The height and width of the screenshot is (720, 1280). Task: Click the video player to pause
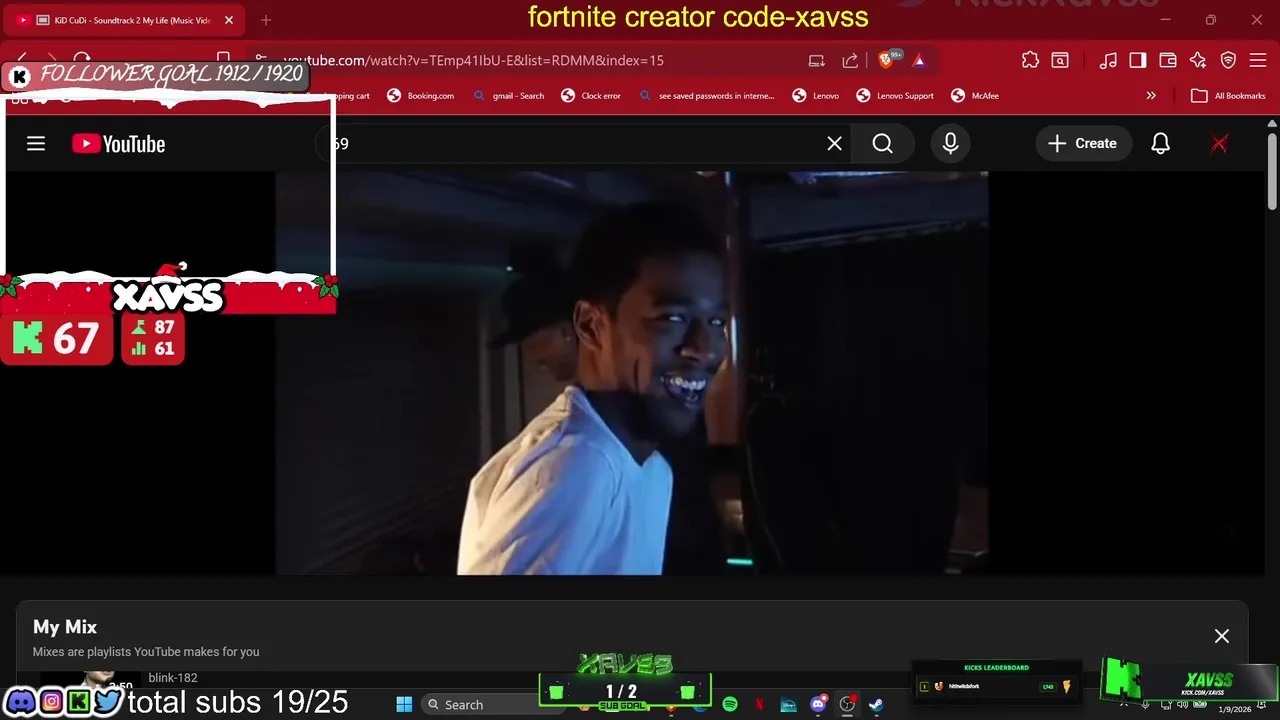point(632,373)
